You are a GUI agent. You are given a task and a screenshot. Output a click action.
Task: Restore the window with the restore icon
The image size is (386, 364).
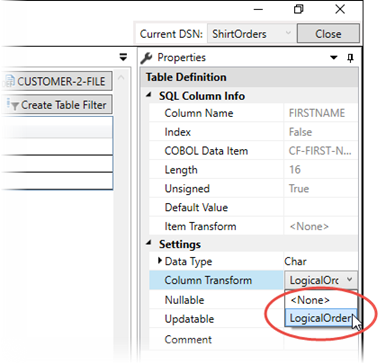pos(299,9)
